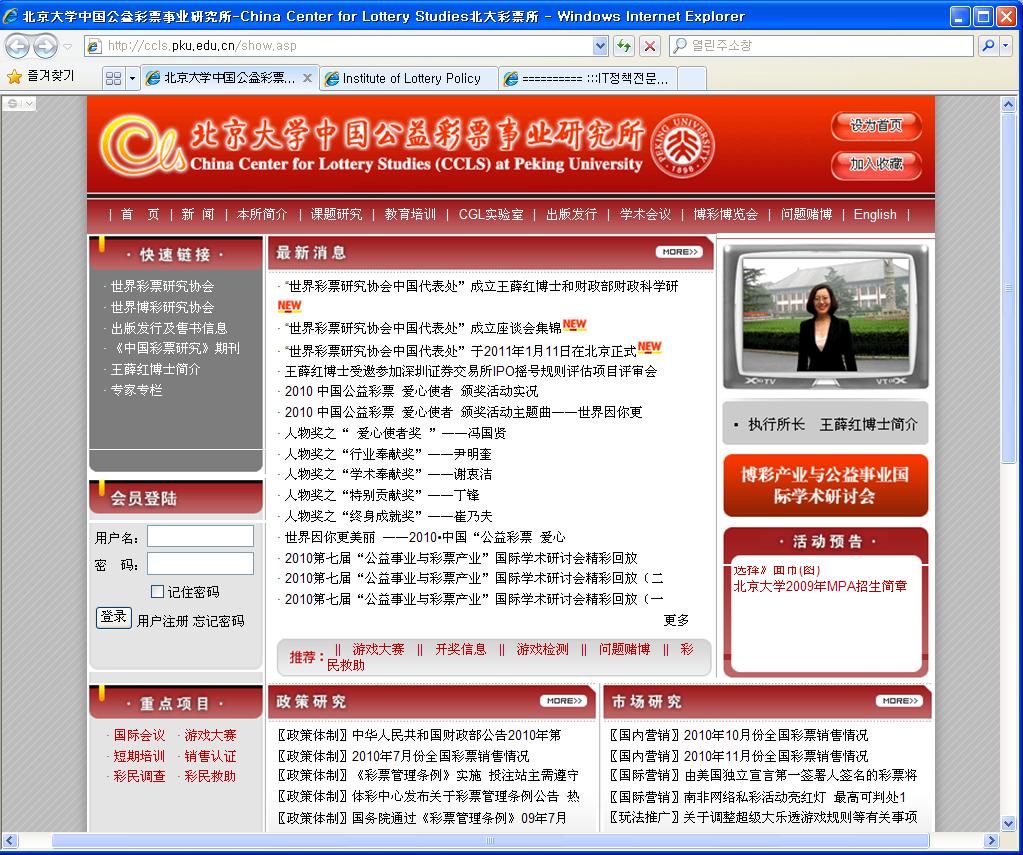The width and height of the screenshot is (1023, 855).
Task: Open 学术会议 navigation item
Action: click(645, 214)
